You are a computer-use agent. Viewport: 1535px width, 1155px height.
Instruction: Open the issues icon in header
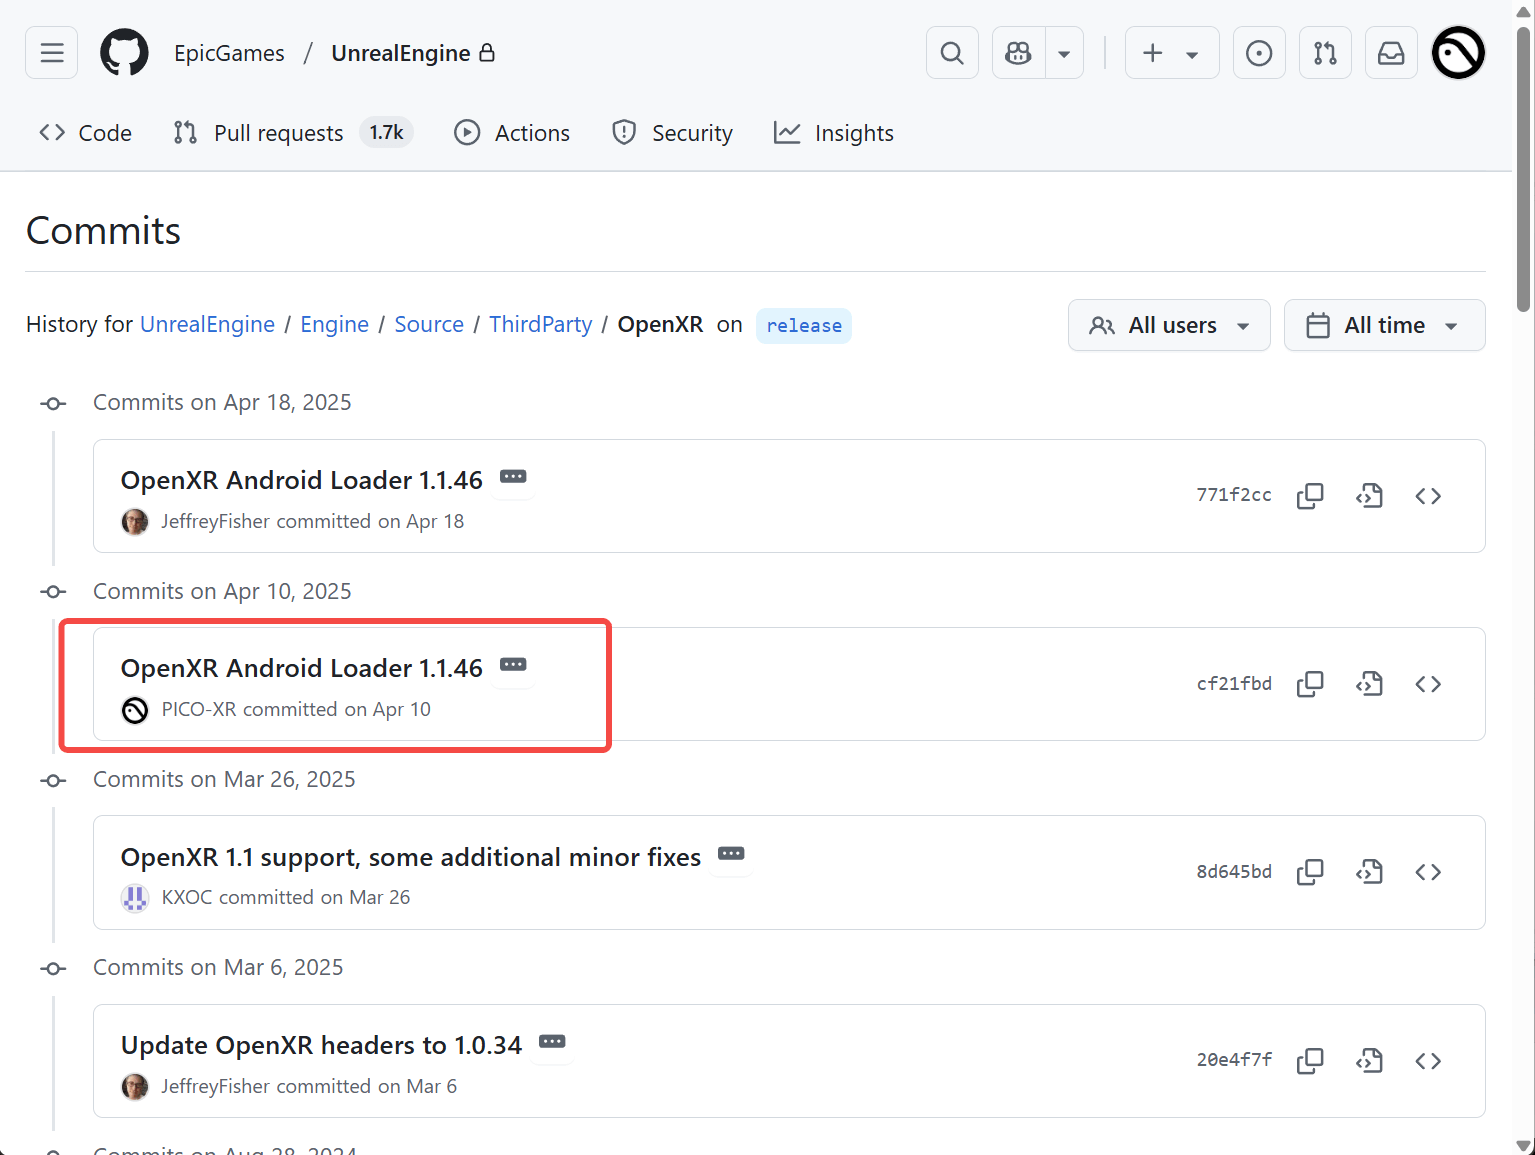(x=1259, y=53)
